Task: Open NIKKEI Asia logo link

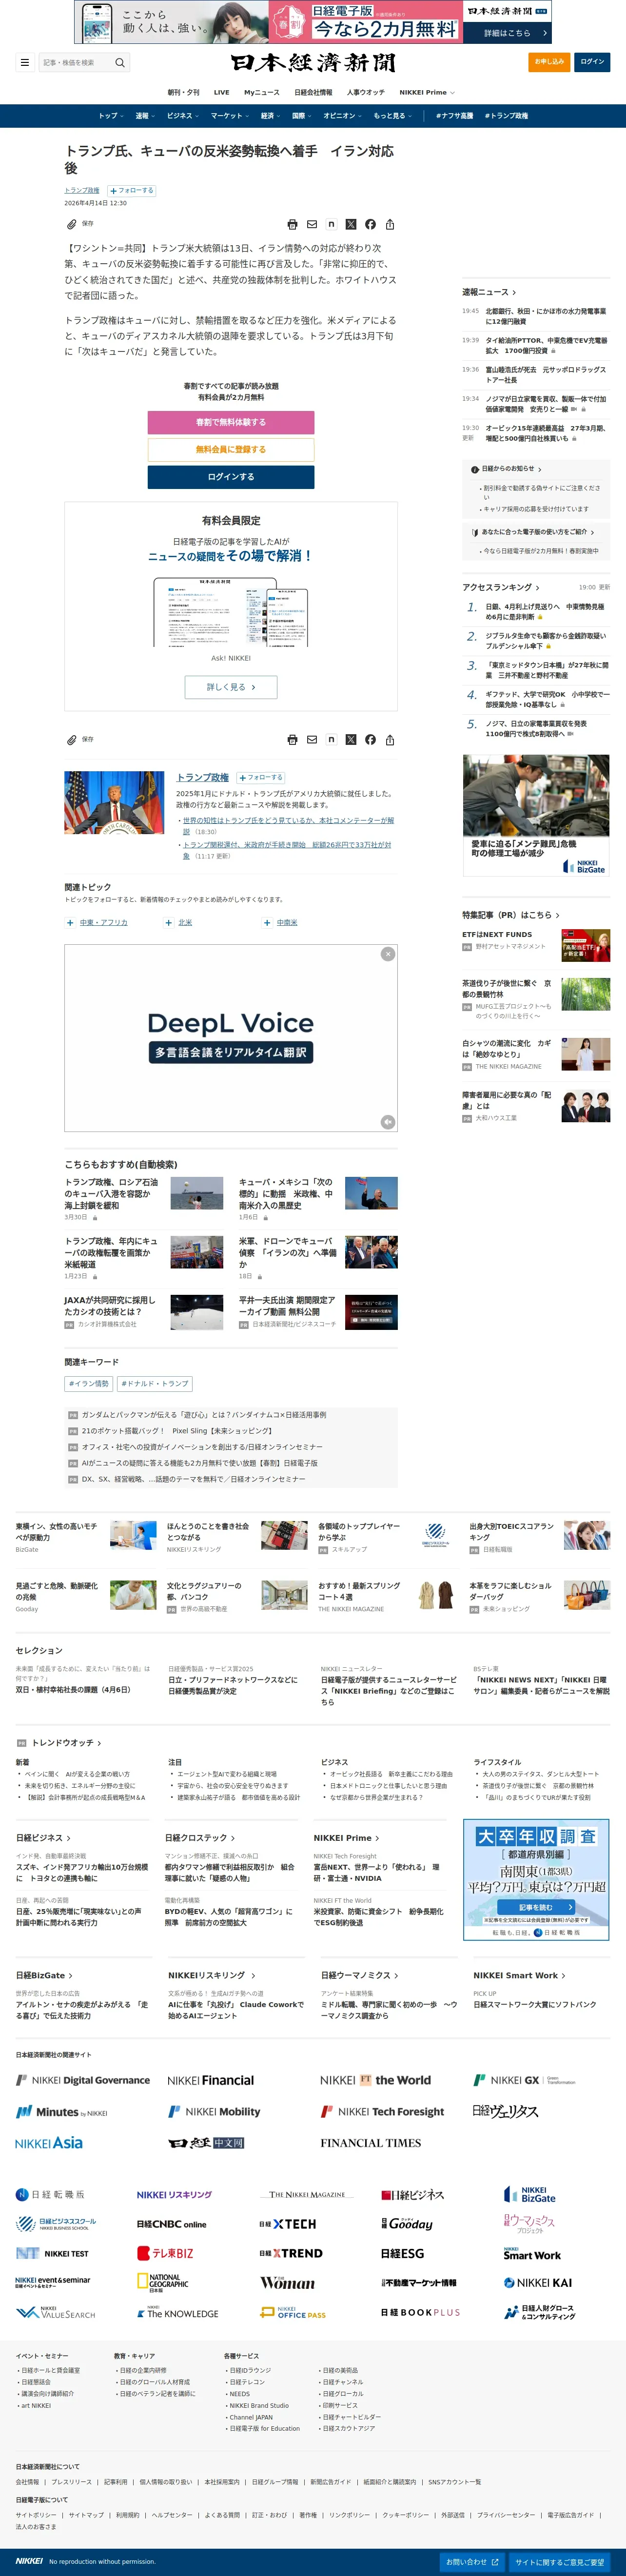Action: (x=49, y=2143)
